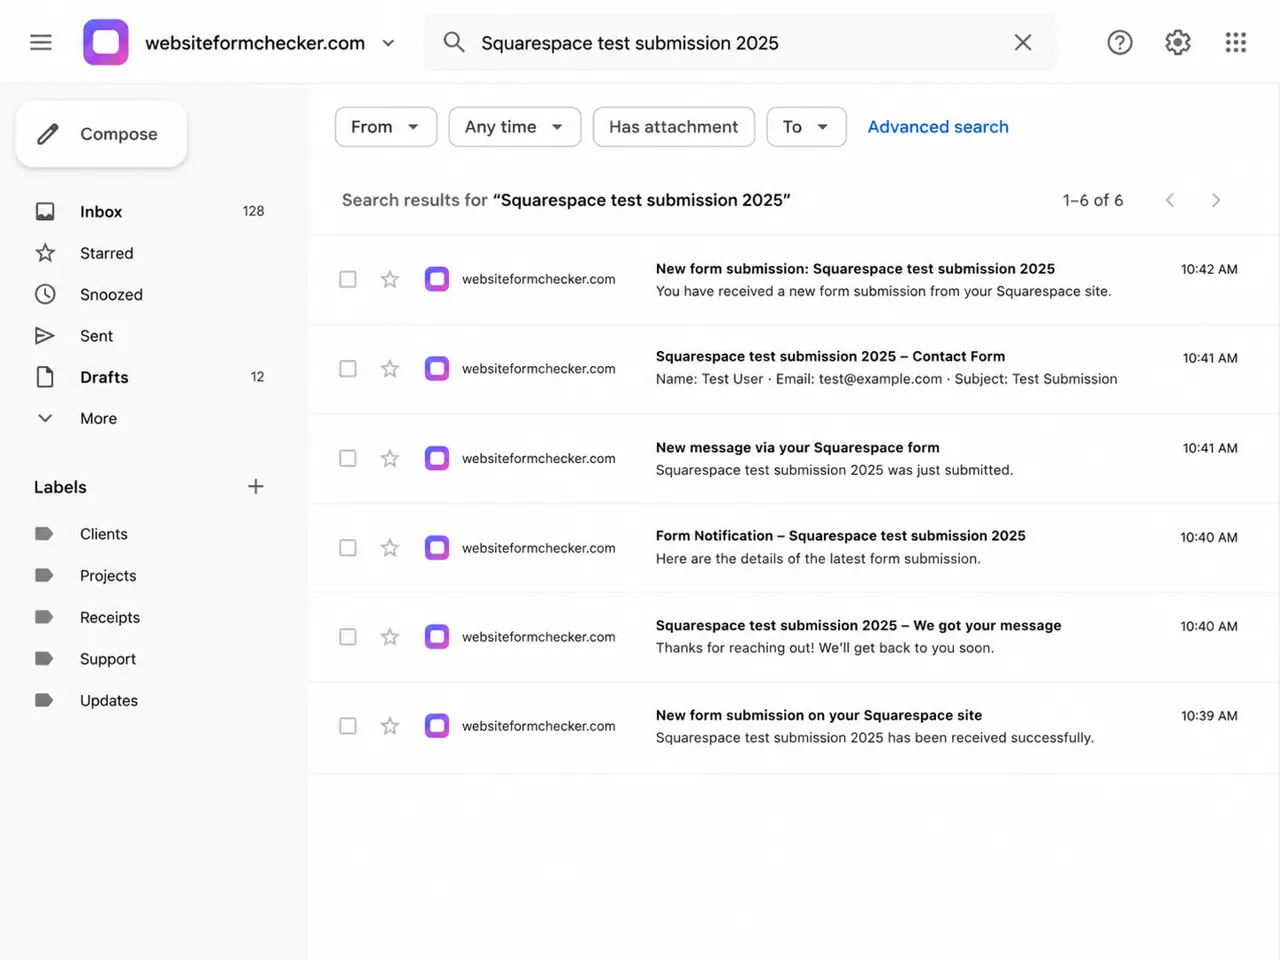Image resolution: width=1280 pixels, height=960 pixels.
Task: Open "New form submission: Squarespace test submission 2025" email
Action: tap(794, 280)
